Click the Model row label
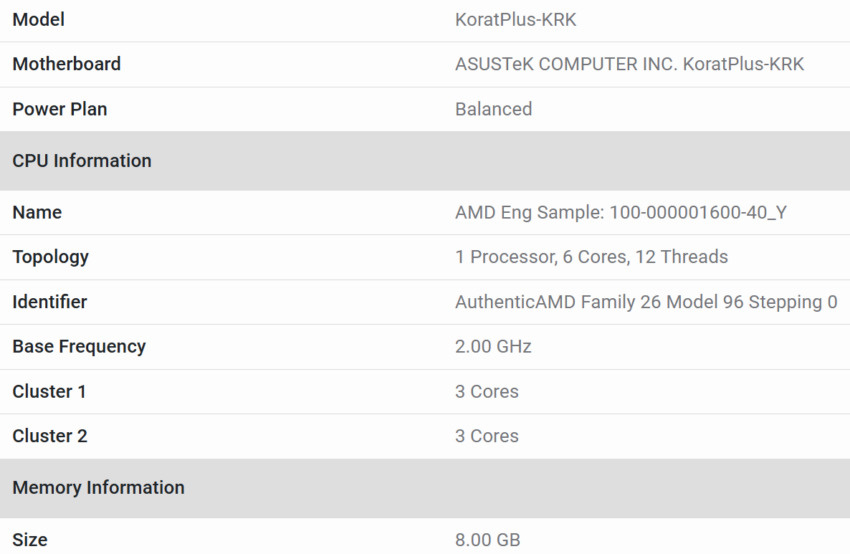Viewport: 850px width, 554px height. pos(38,20)
